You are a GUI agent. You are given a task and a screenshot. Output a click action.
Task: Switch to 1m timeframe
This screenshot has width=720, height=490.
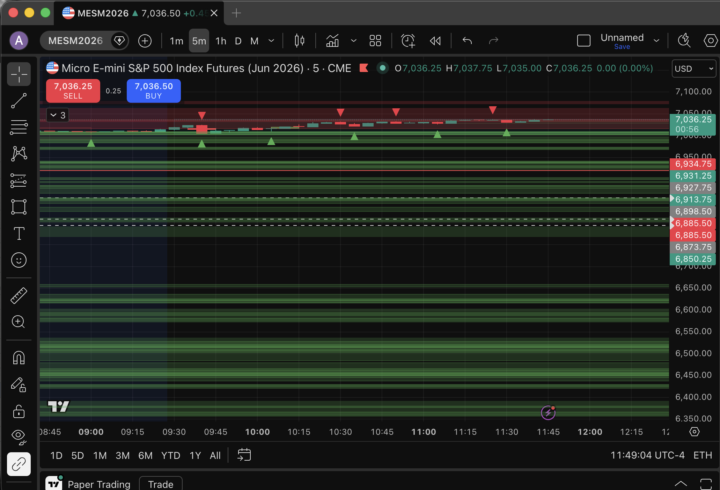pos(176,41)
